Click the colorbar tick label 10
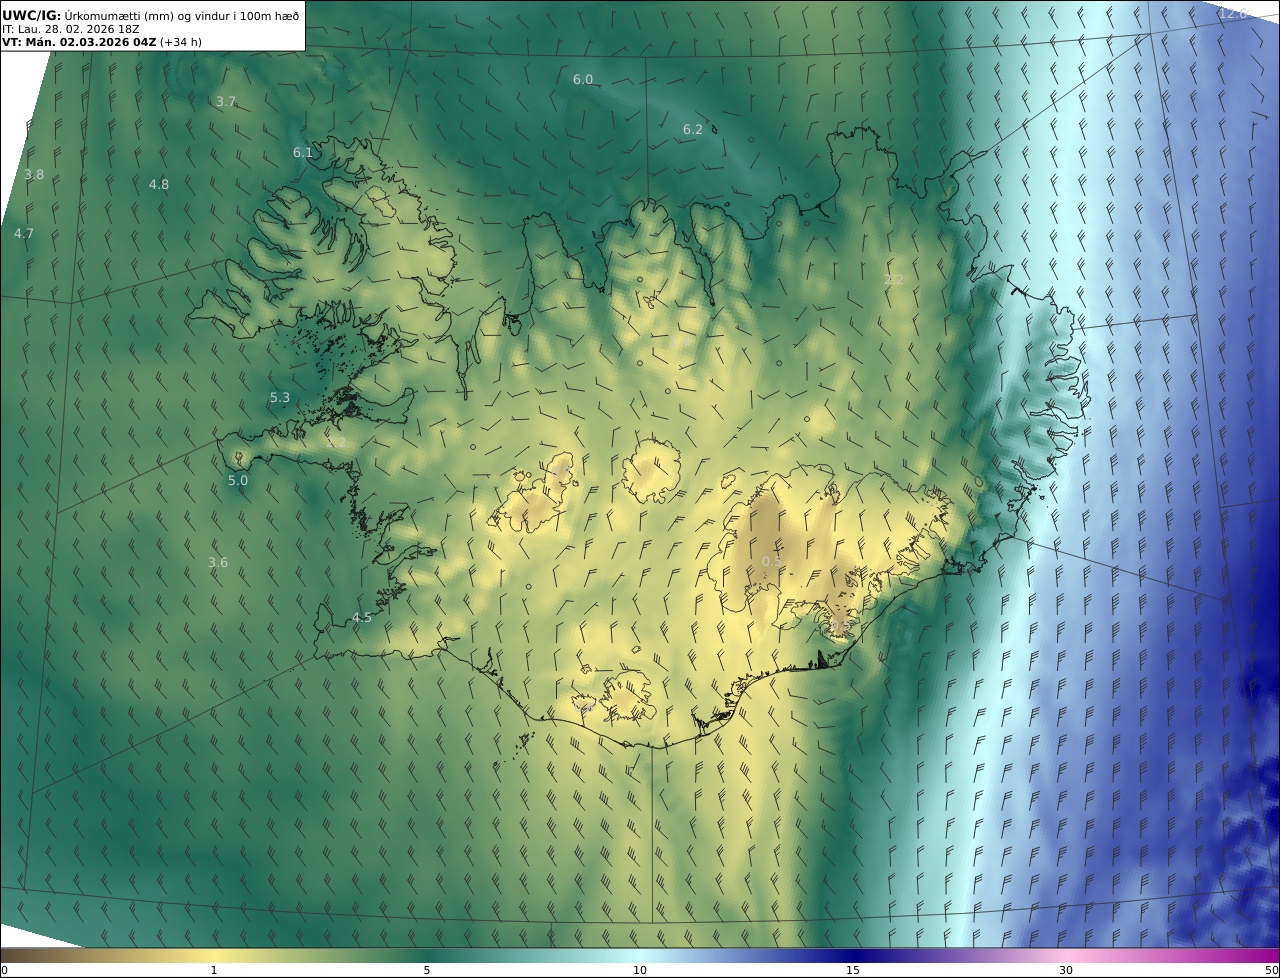1280x978 pixels. pyautogui.click(x=640, y=970)
